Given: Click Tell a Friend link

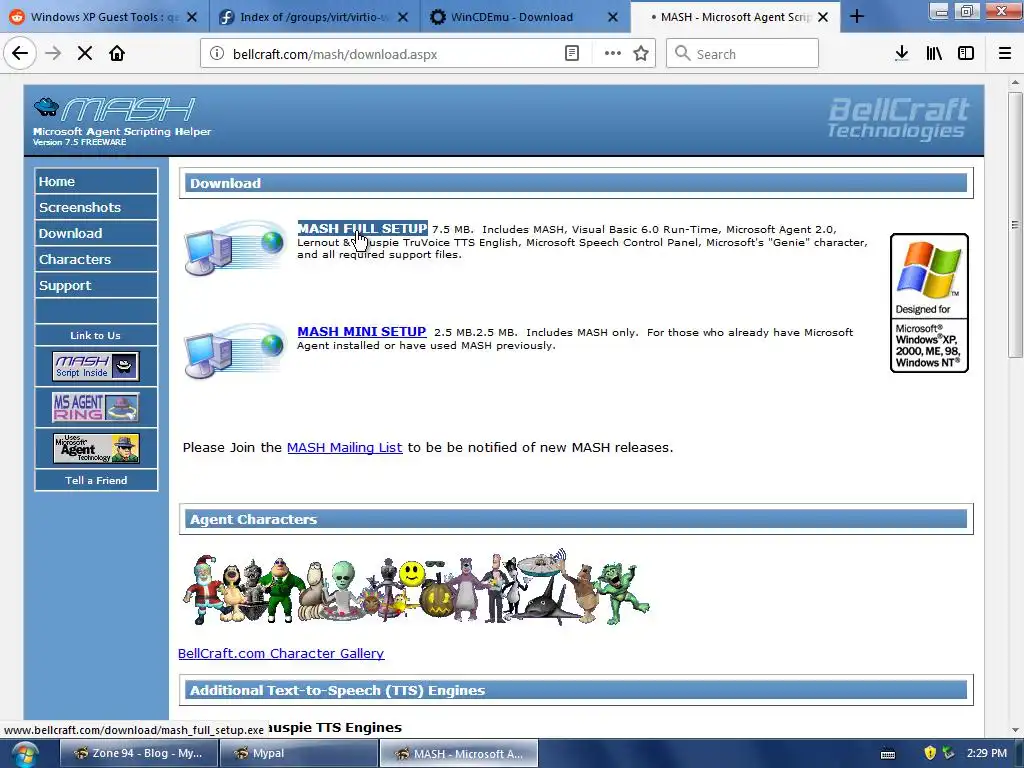Looking at the screenshot, I should coord(96,481).
